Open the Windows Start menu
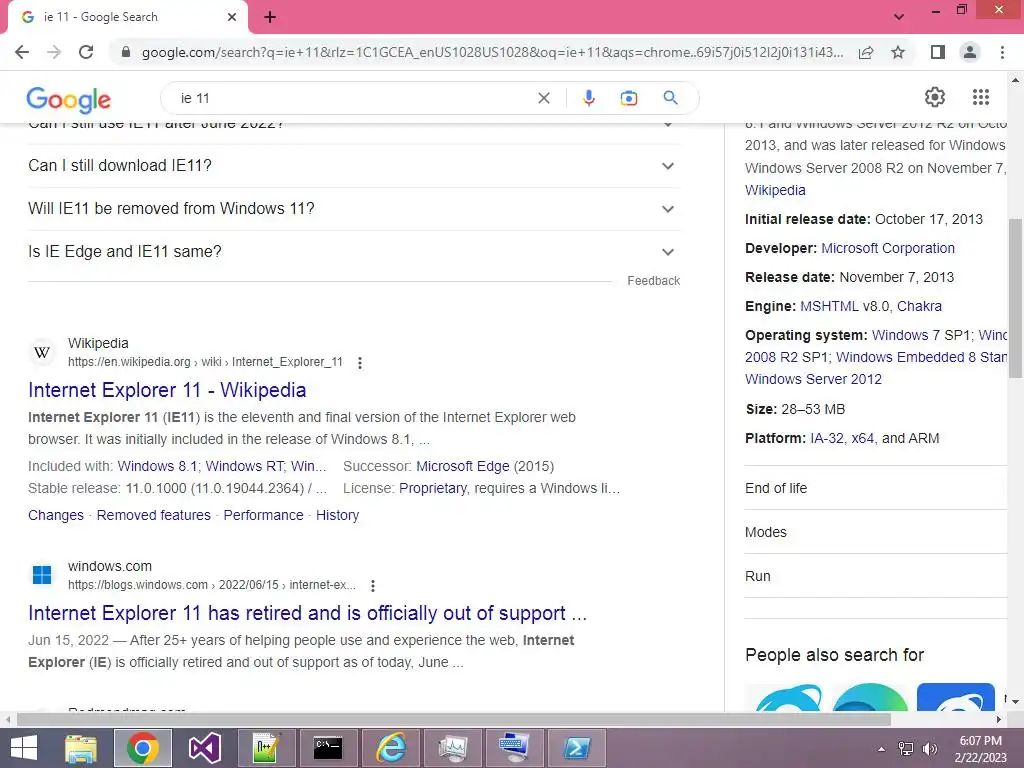This screenshot has width=1024, height=768. [24, 748]
